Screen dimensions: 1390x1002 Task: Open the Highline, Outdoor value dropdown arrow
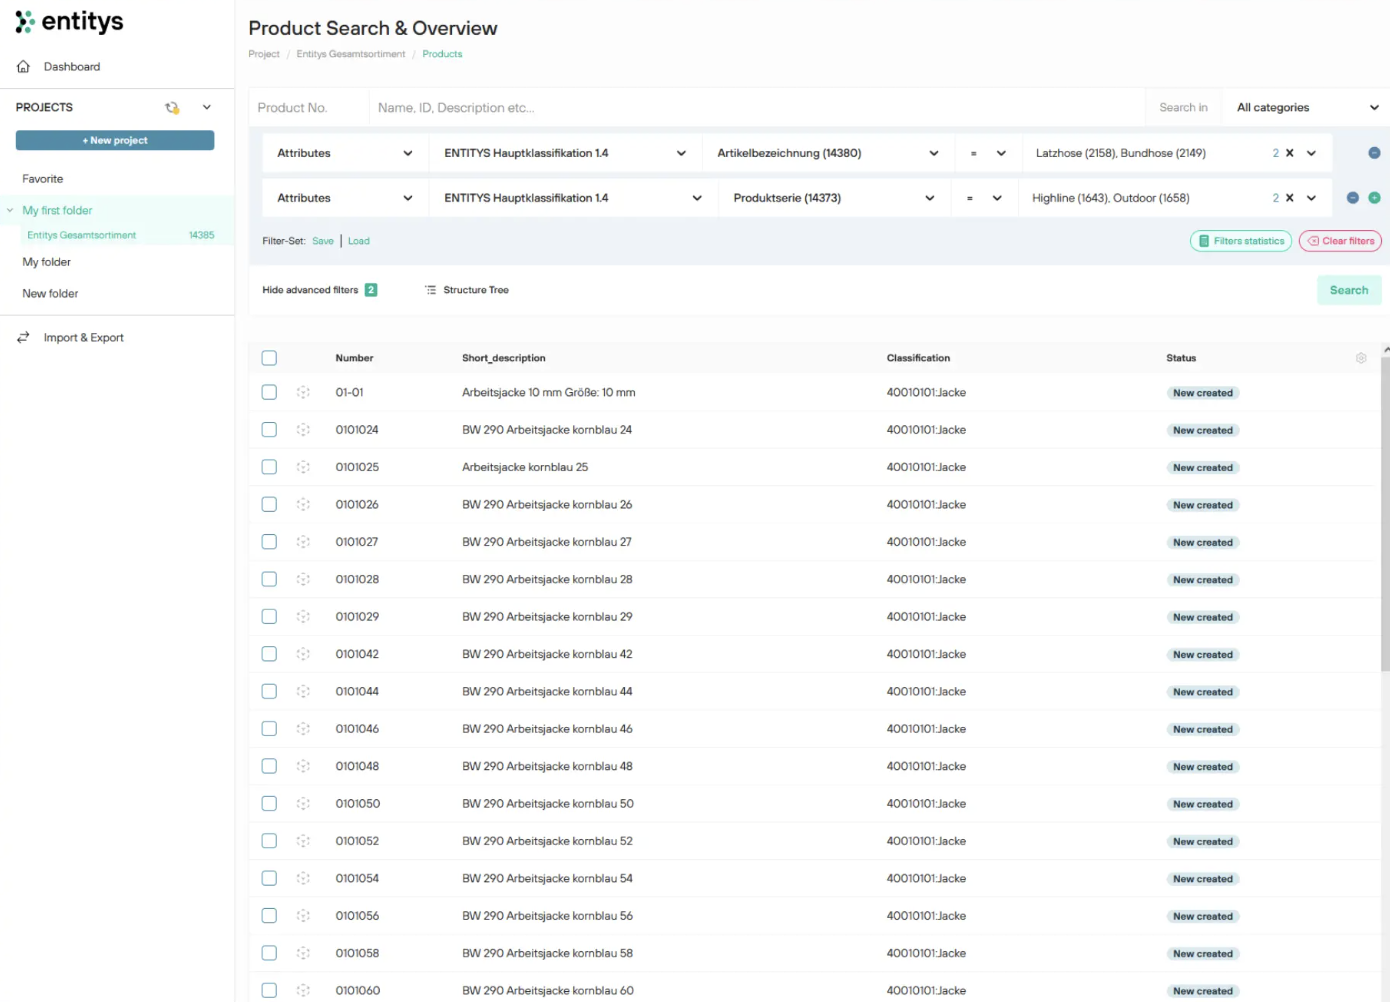[x=1311, y=198]
